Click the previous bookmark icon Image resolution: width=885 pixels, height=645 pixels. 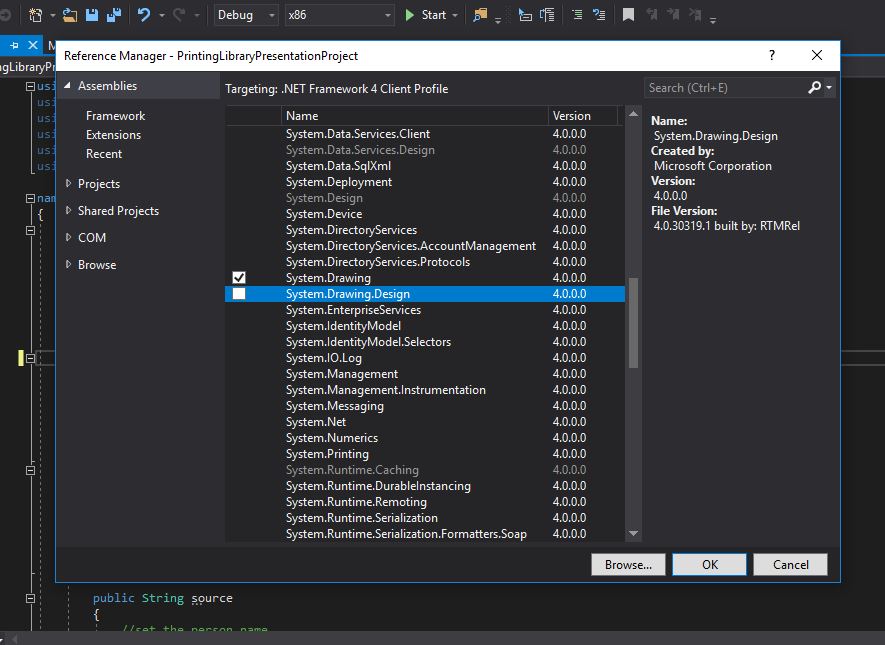click(x=651, y=15)
